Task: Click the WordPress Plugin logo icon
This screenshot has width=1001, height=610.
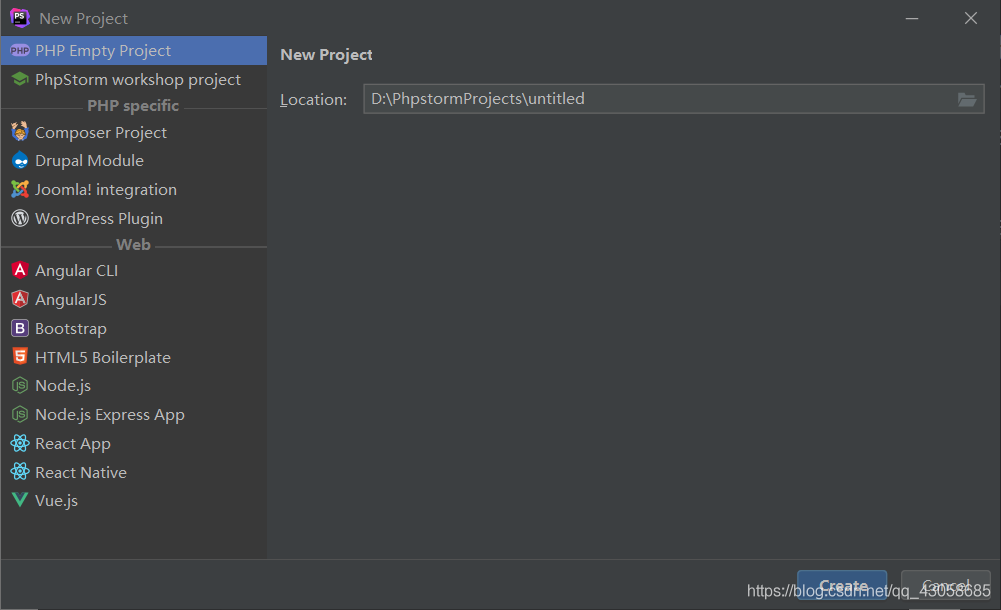Action: [x=20, y=218]
